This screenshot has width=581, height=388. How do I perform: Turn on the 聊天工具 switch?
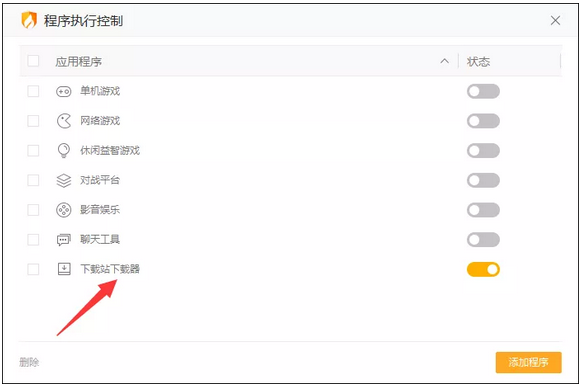coord(483,240)
